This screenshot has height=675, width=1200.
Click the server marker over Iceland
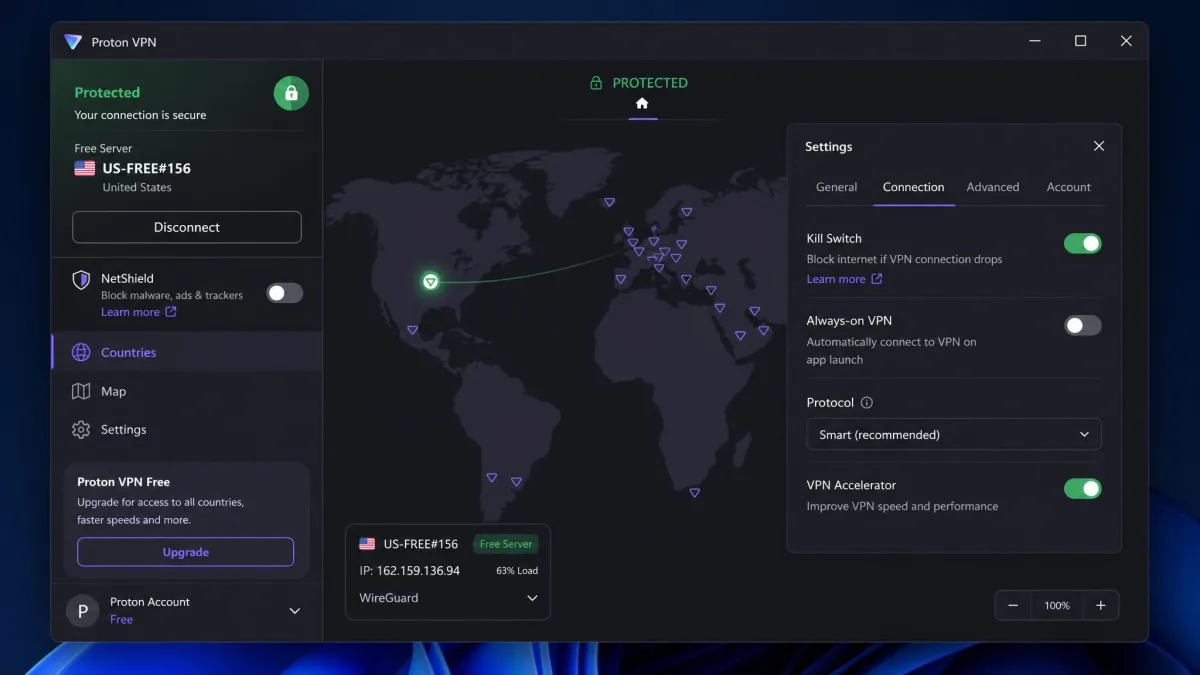609,202
